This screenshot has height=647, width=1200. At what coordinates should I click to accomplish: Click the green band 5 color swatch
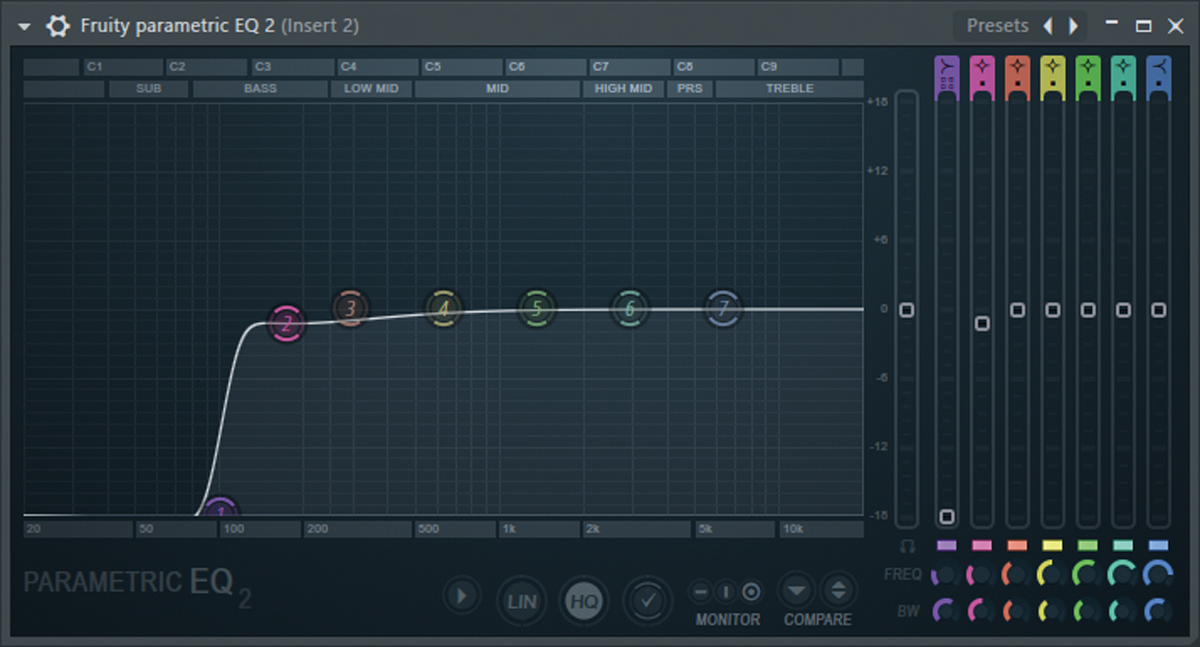(1088, 546)
